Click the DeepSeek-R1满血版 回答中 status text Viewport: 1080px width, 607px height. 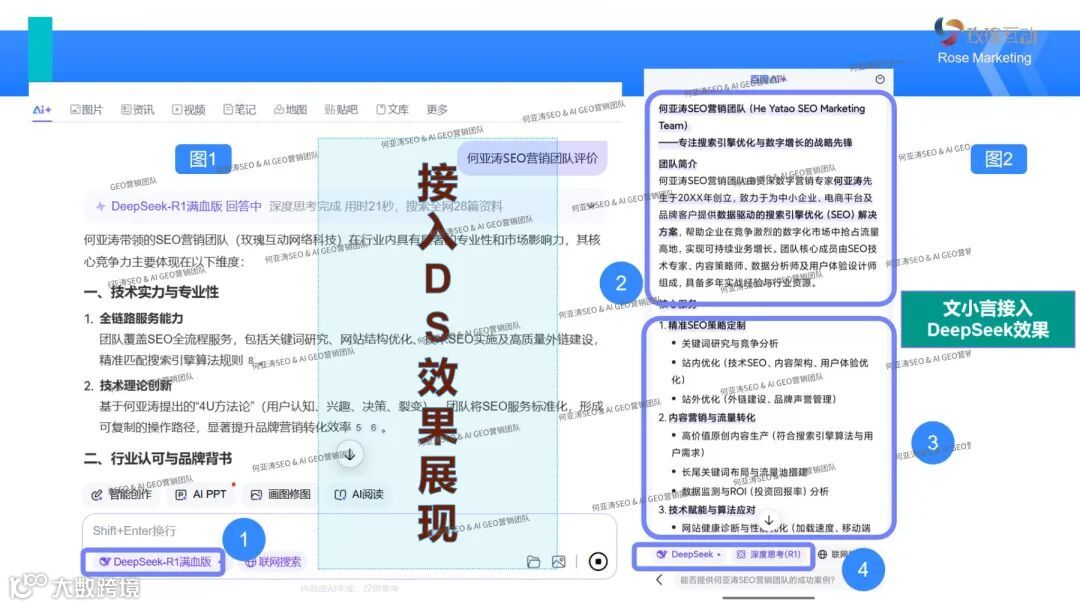[186, 206]
